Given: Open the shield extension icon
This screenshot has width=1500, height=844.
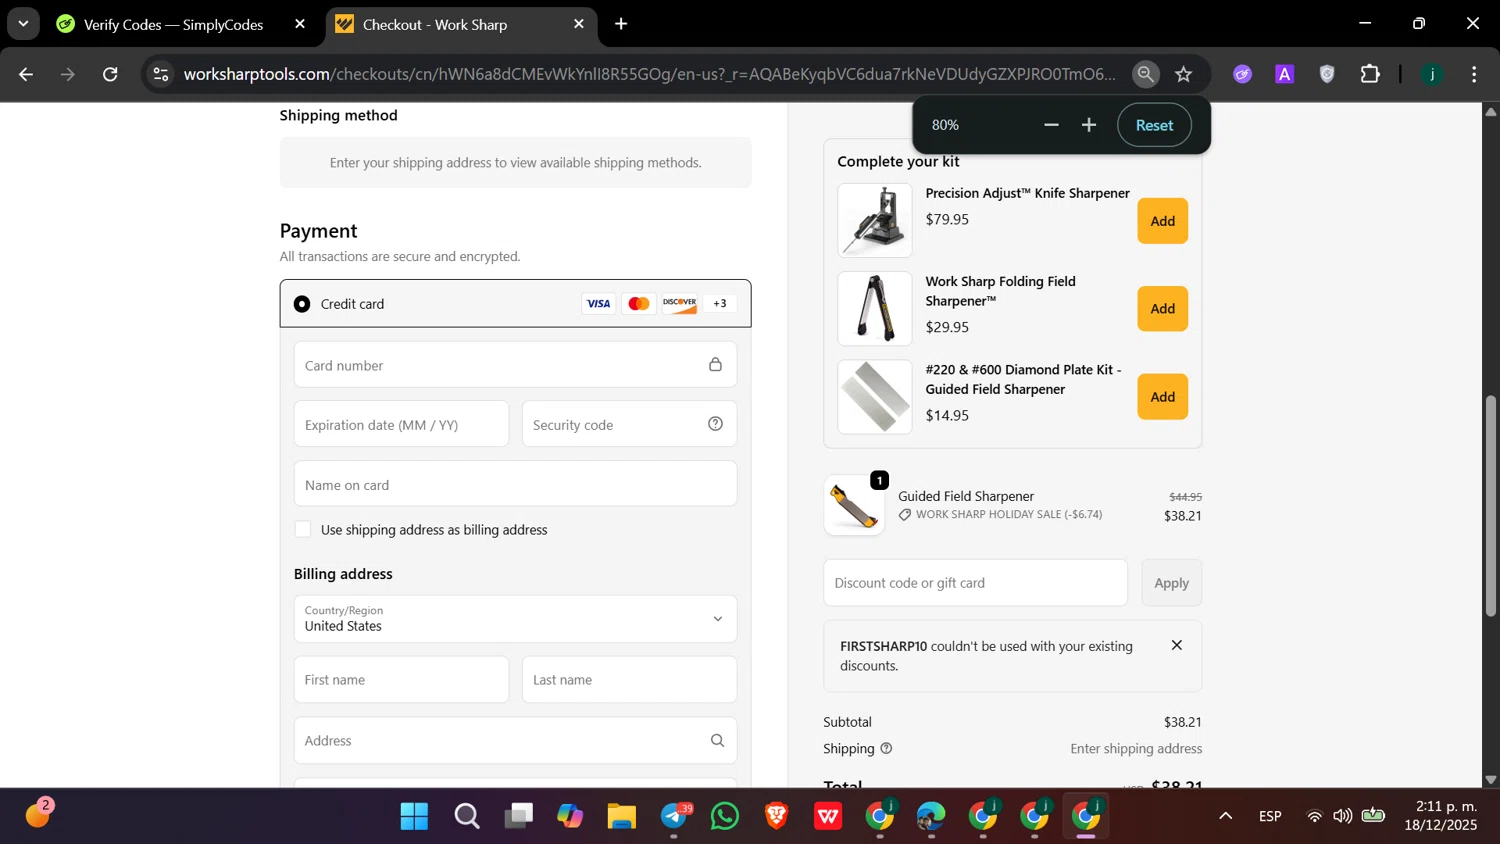Looking at the screenshot, I should (x=1327, y=74).
